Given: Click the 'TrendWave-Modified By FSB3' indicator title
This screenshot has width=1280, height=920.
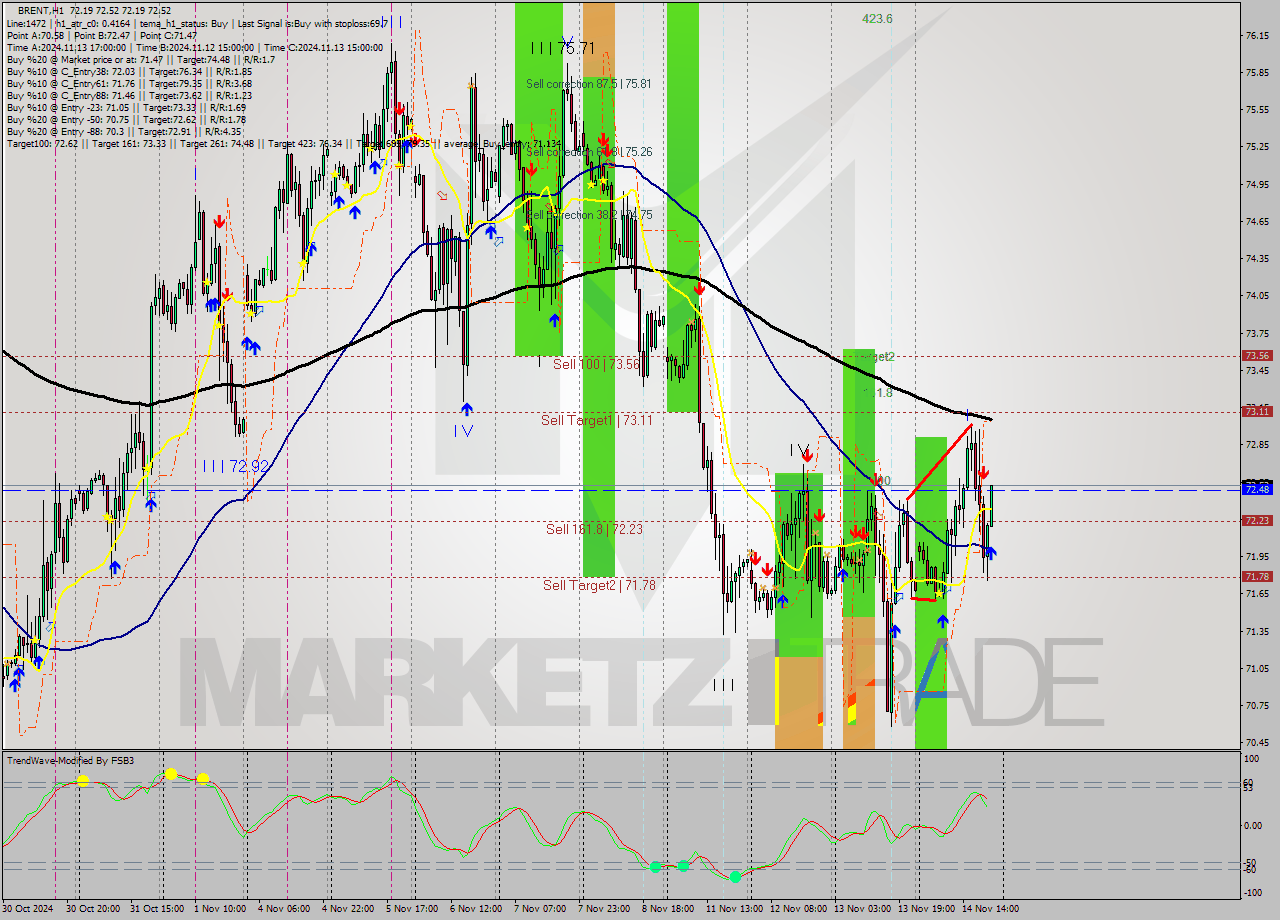Looking at the screenshot, I should [70, 761].
